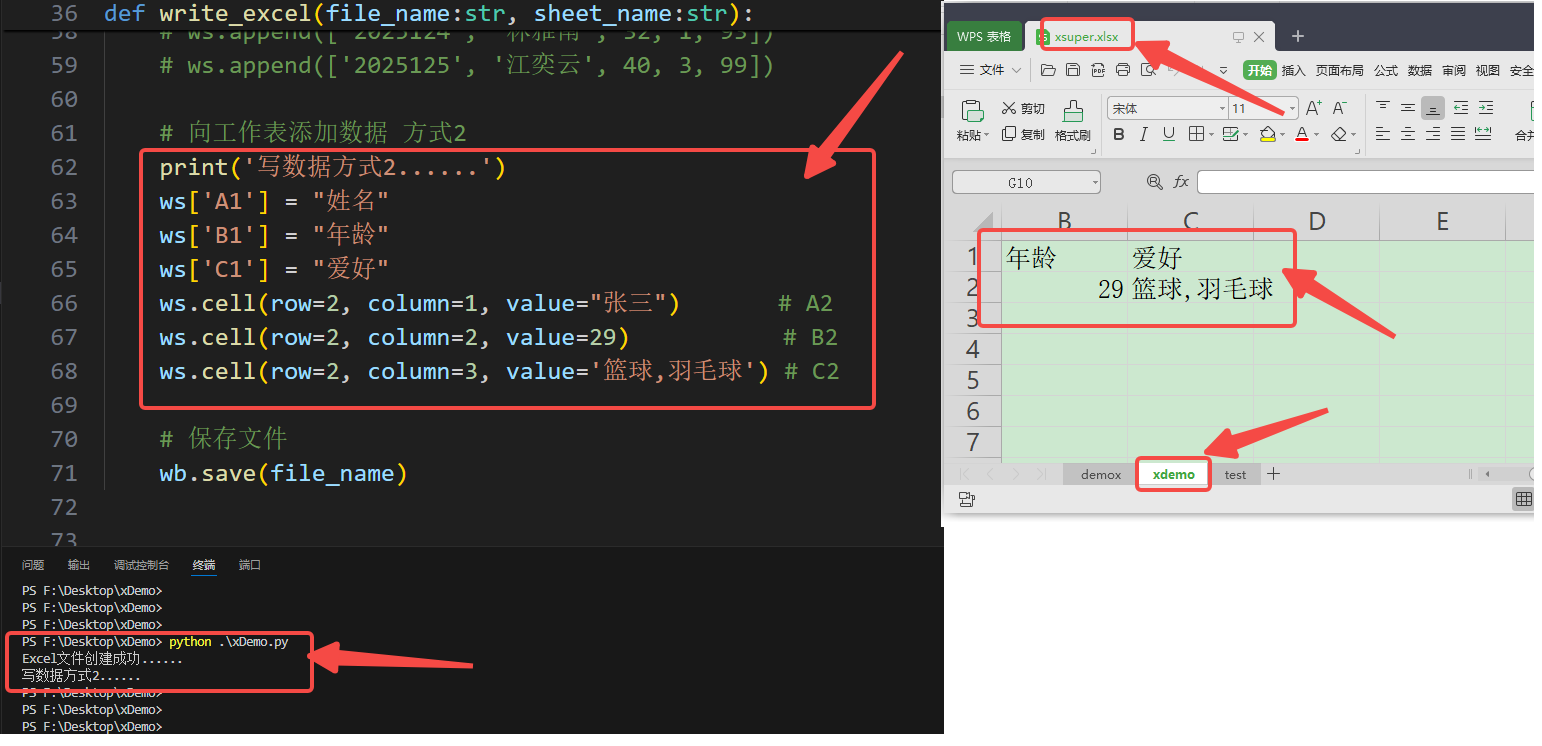1542x746 pixels.
Task: Increase font size with A+ icon
Action: (1314, 108)
